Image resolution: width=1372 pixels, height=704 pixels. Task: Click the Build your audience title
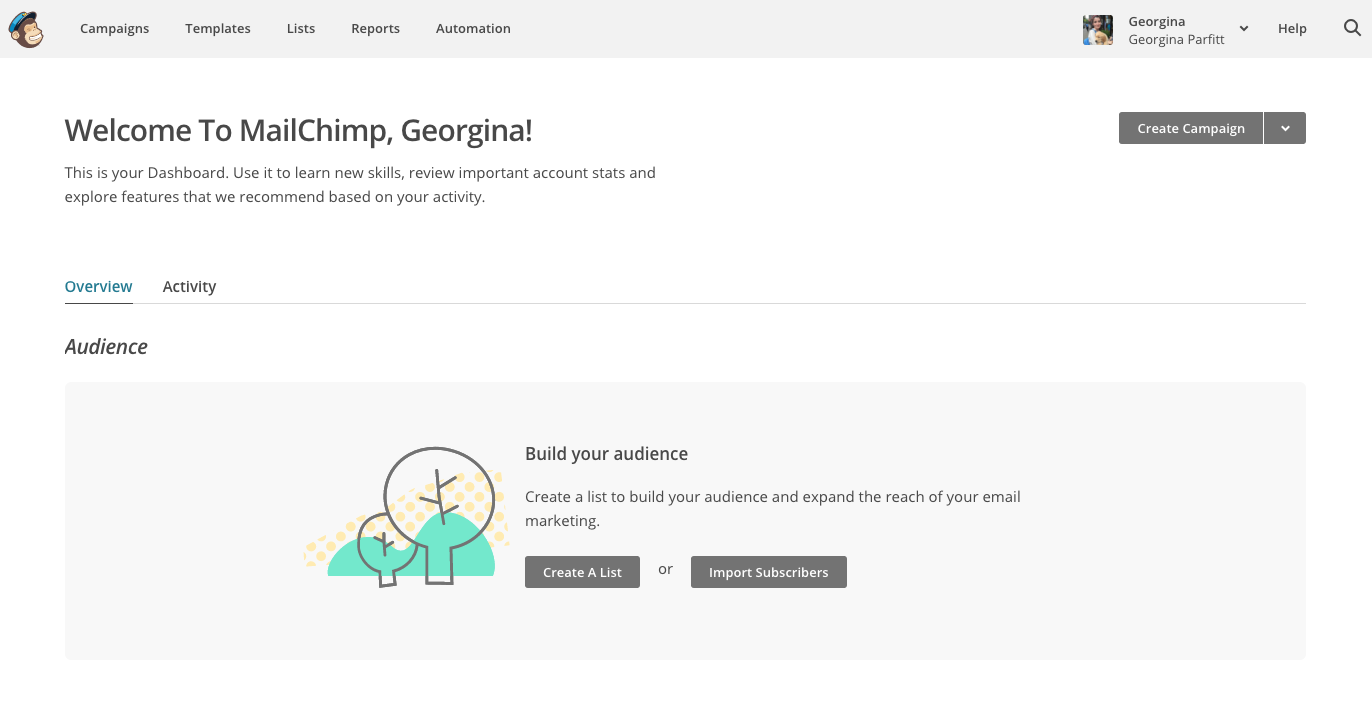[x=606, y=454]
